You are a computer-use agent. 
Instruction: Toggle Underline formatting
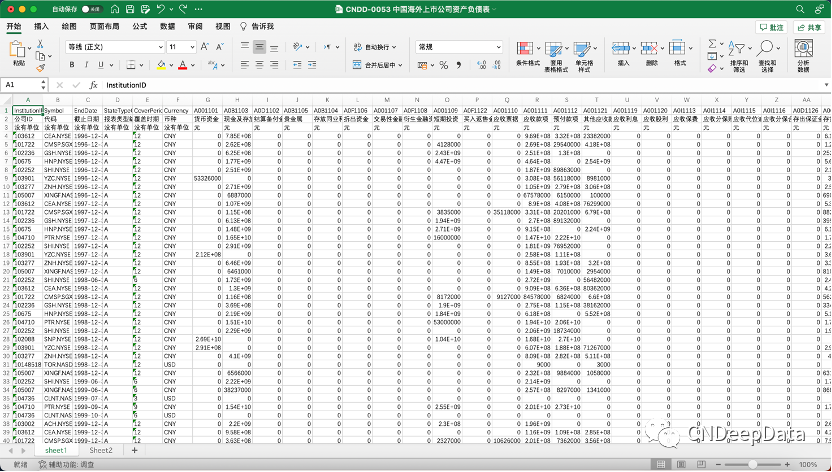tap(101, 65)
